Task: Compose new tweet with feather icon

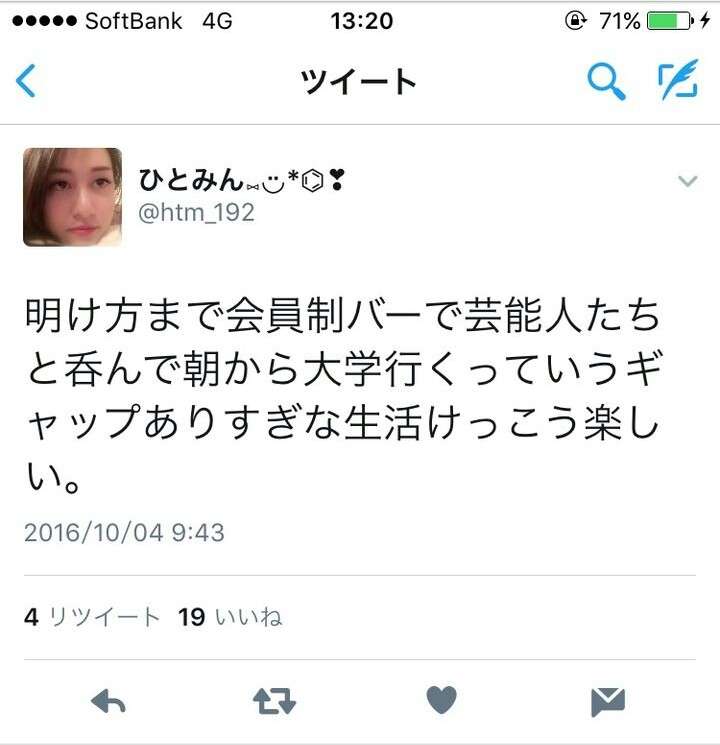Action: pos(678,79)
